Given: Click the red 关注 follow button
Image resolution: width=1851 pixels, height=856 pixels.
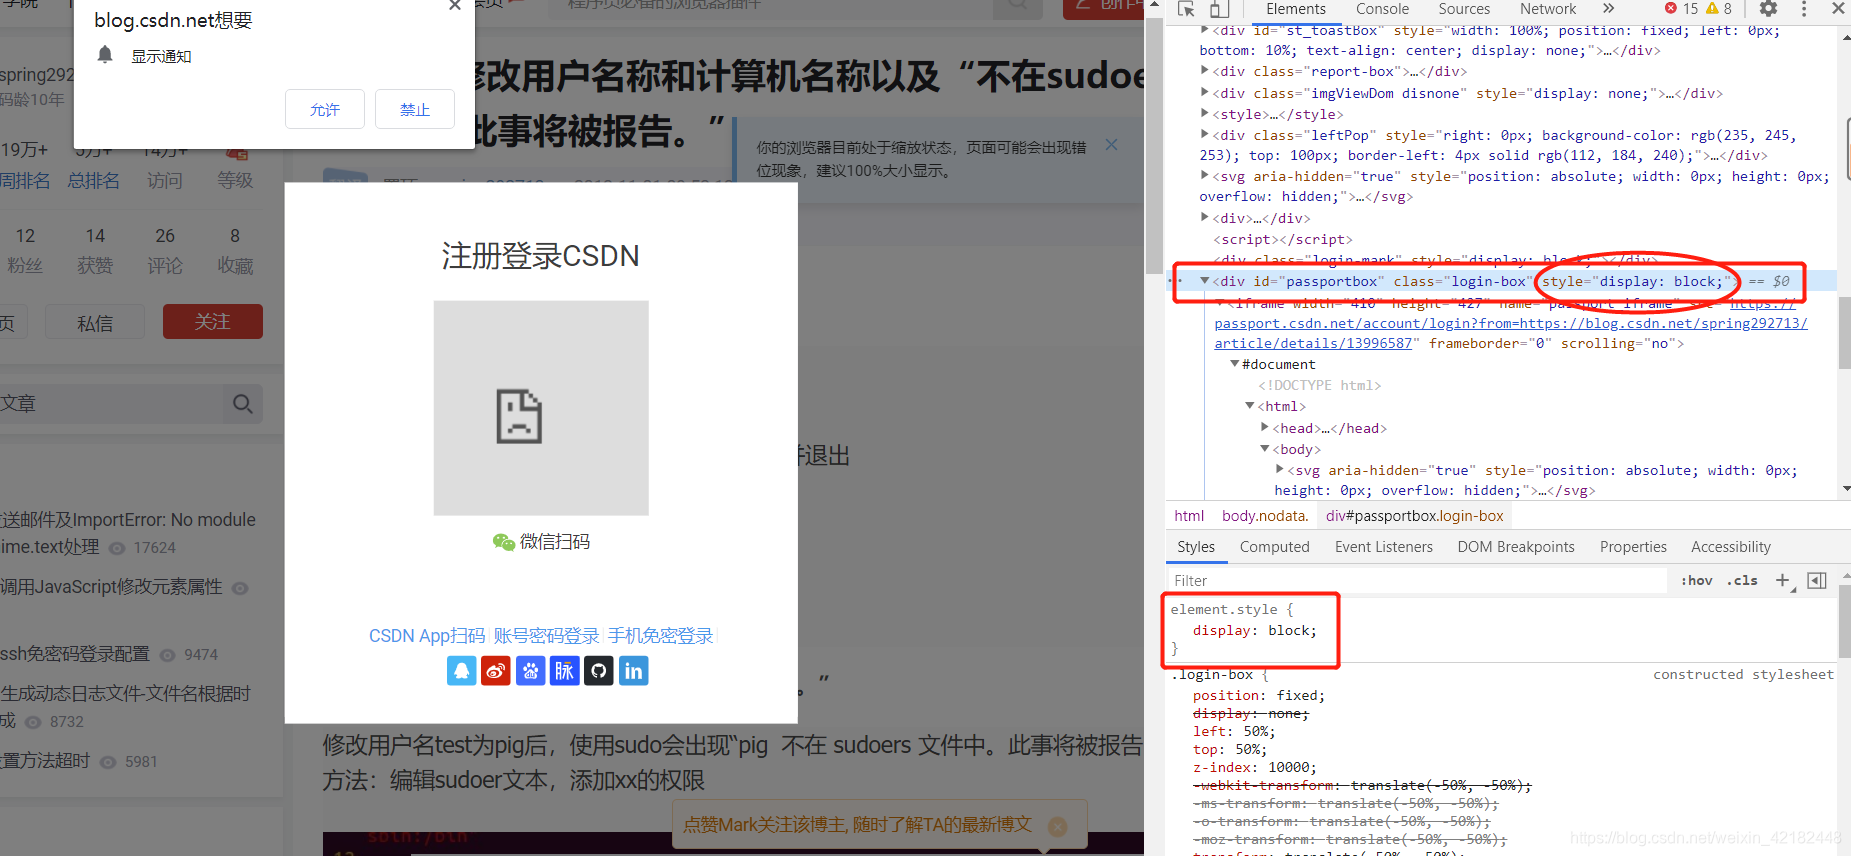Looking at the screenshot, I should [213, 322].
